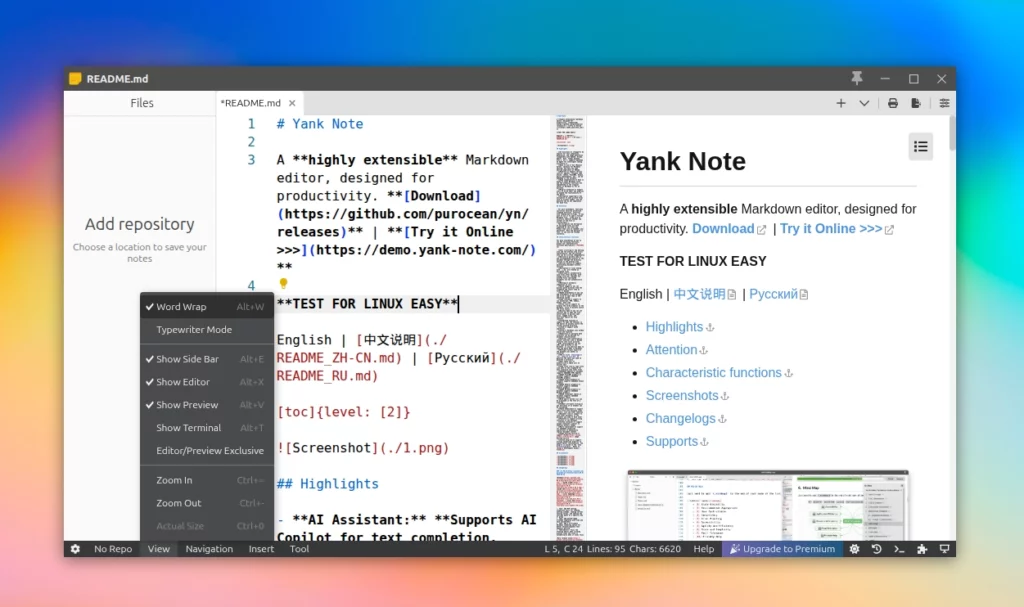Enable Editor/Preview Exclusive option

[x=206, y=450]
